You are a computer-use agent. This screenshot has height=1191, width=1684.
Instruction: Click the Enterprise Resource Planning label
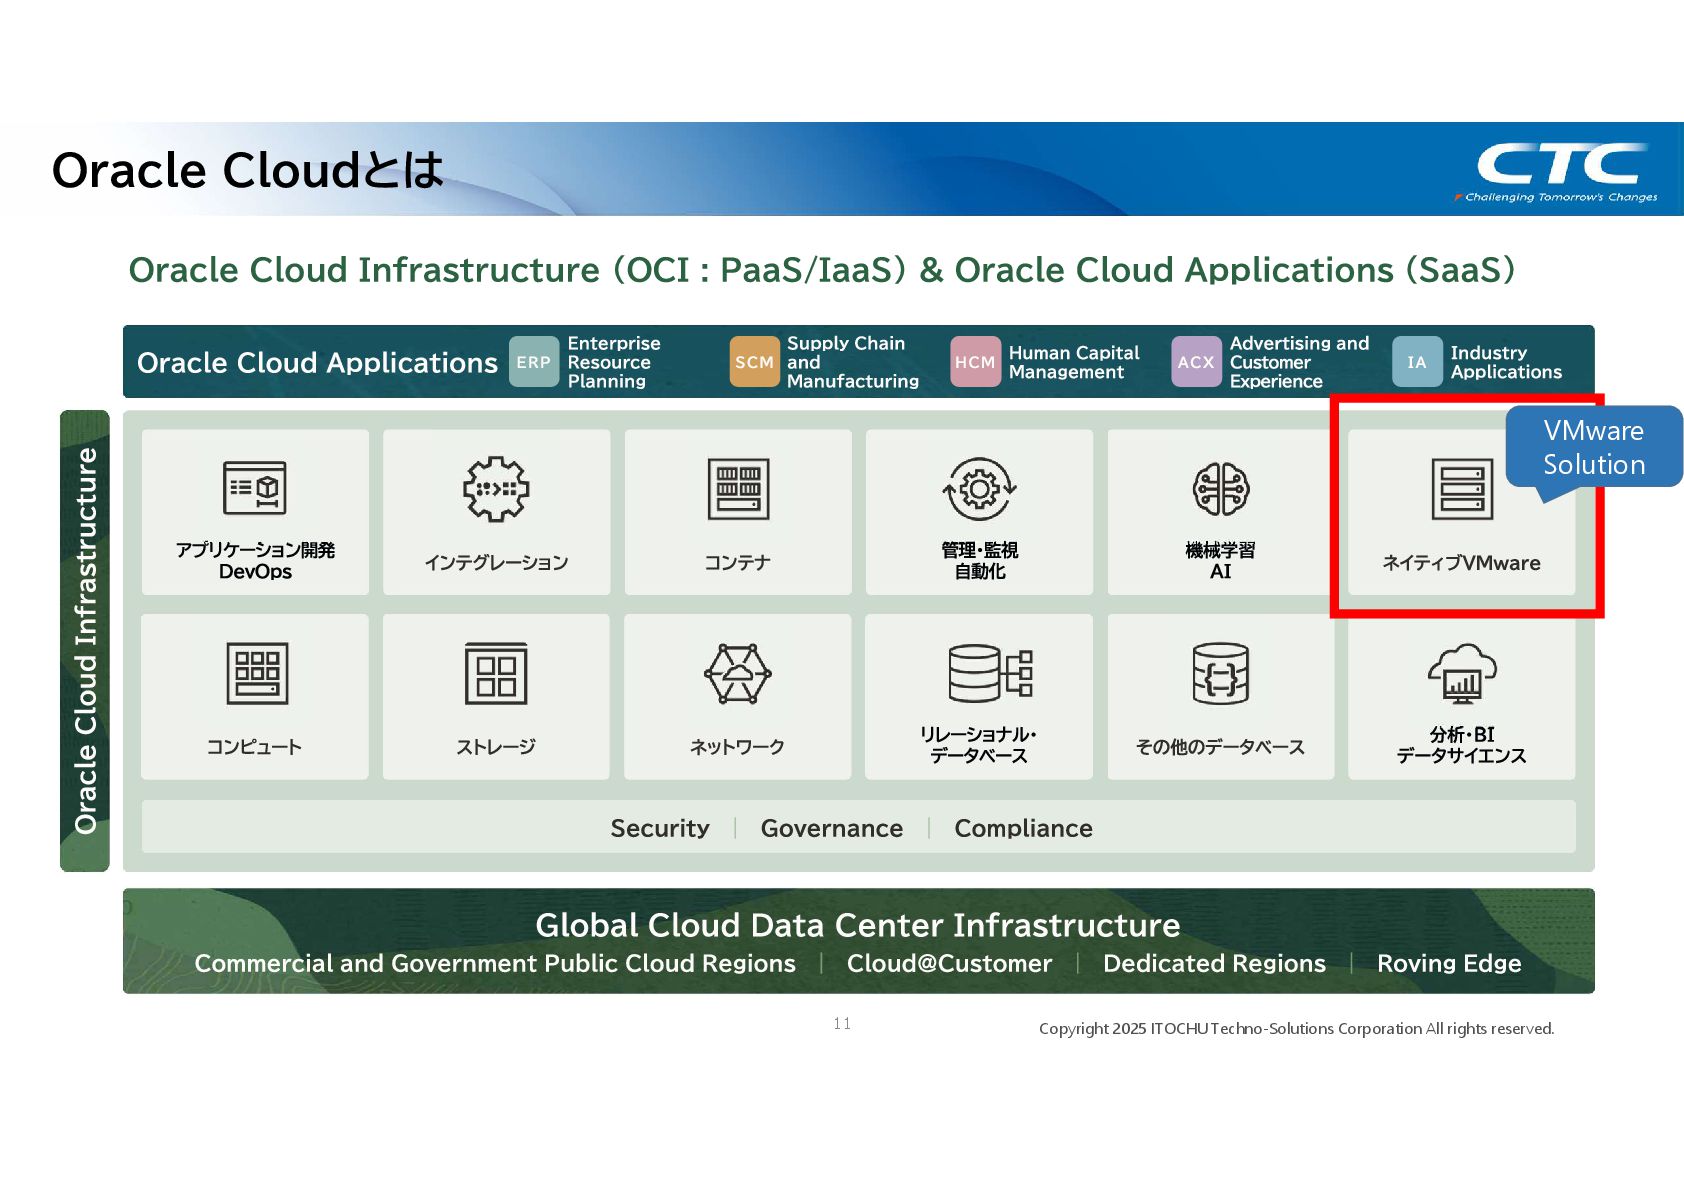point(614,362)
